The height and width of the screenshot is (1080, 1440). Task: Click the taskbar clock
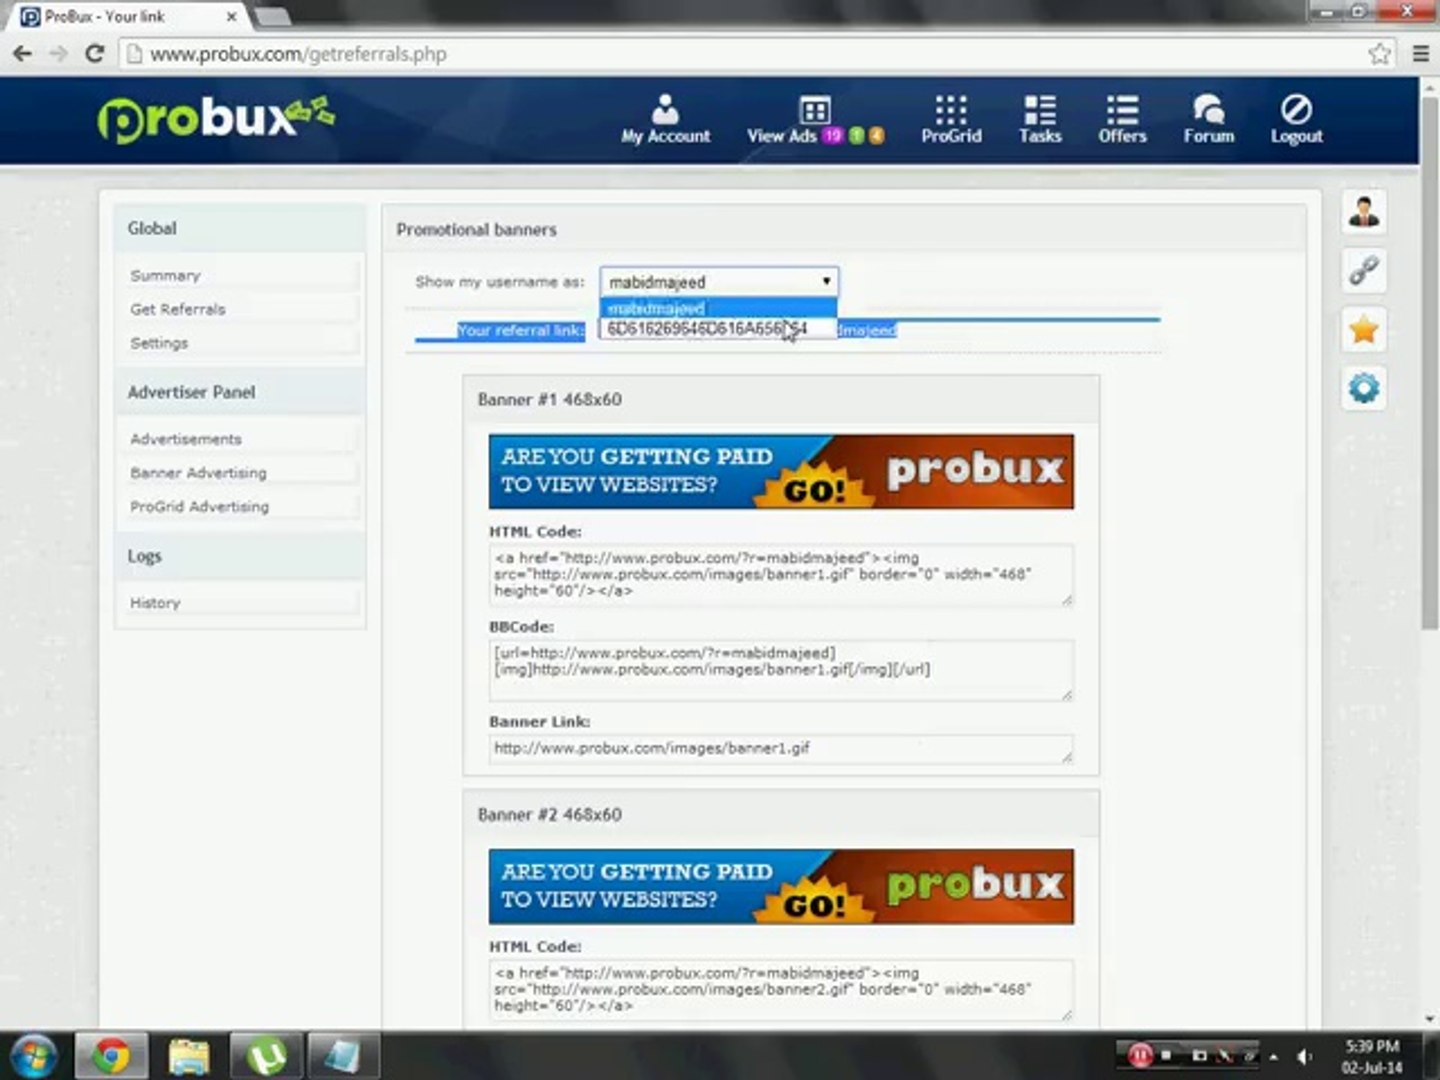[1372, 1056]
